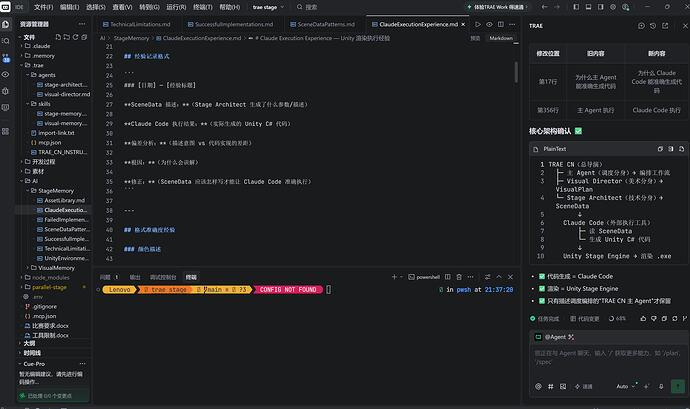Click the thumbs-up icon on the chat response

point(643,318)
